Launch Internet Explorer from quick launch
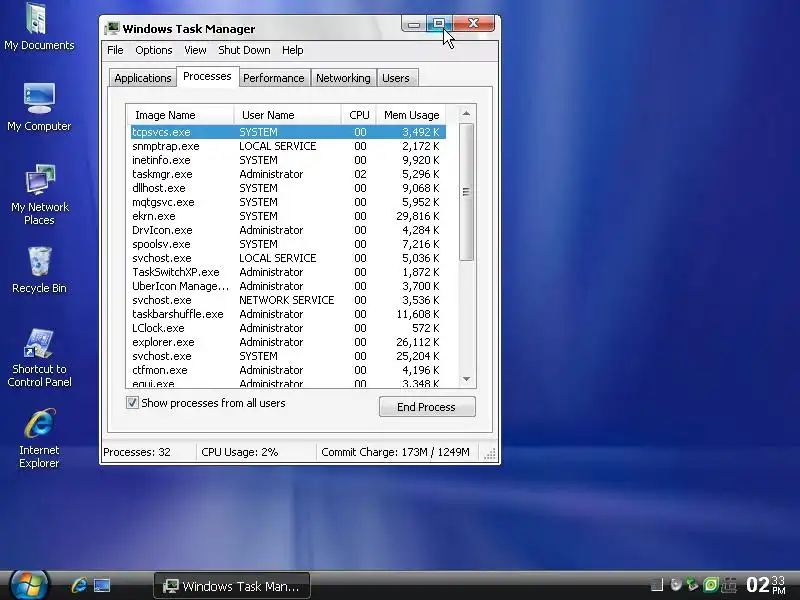Screen dimensions: 800x600 [x=79, y=585]
